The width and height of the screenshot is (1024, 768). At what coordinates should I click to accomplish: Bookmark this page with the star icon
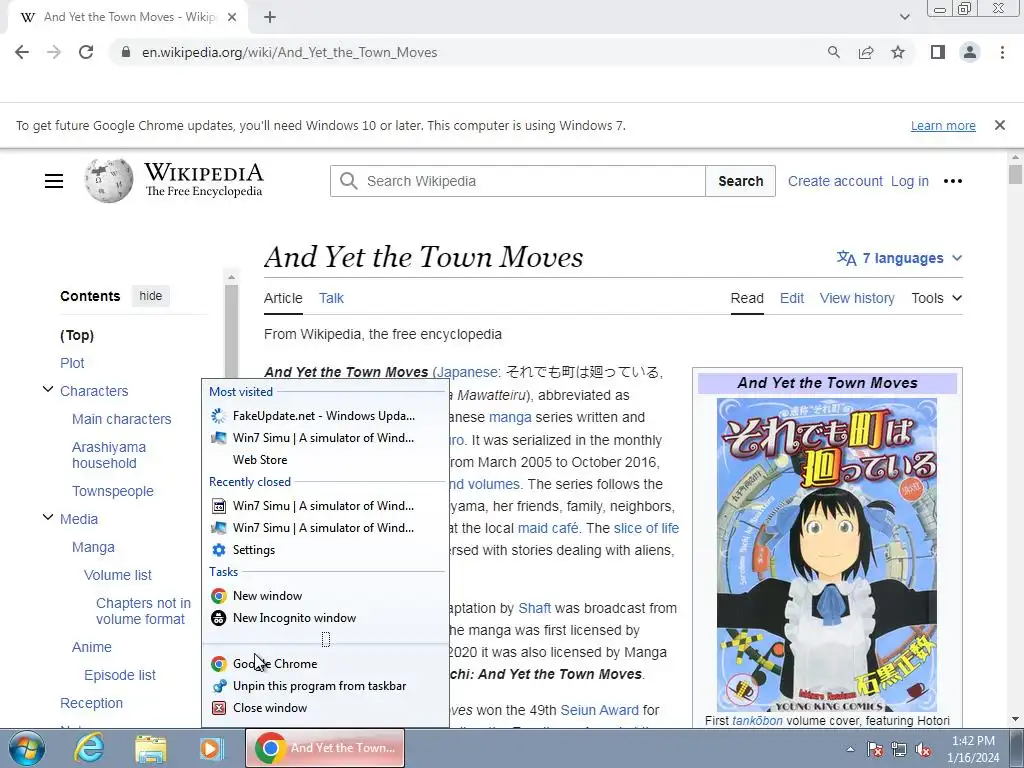(898, 52)
